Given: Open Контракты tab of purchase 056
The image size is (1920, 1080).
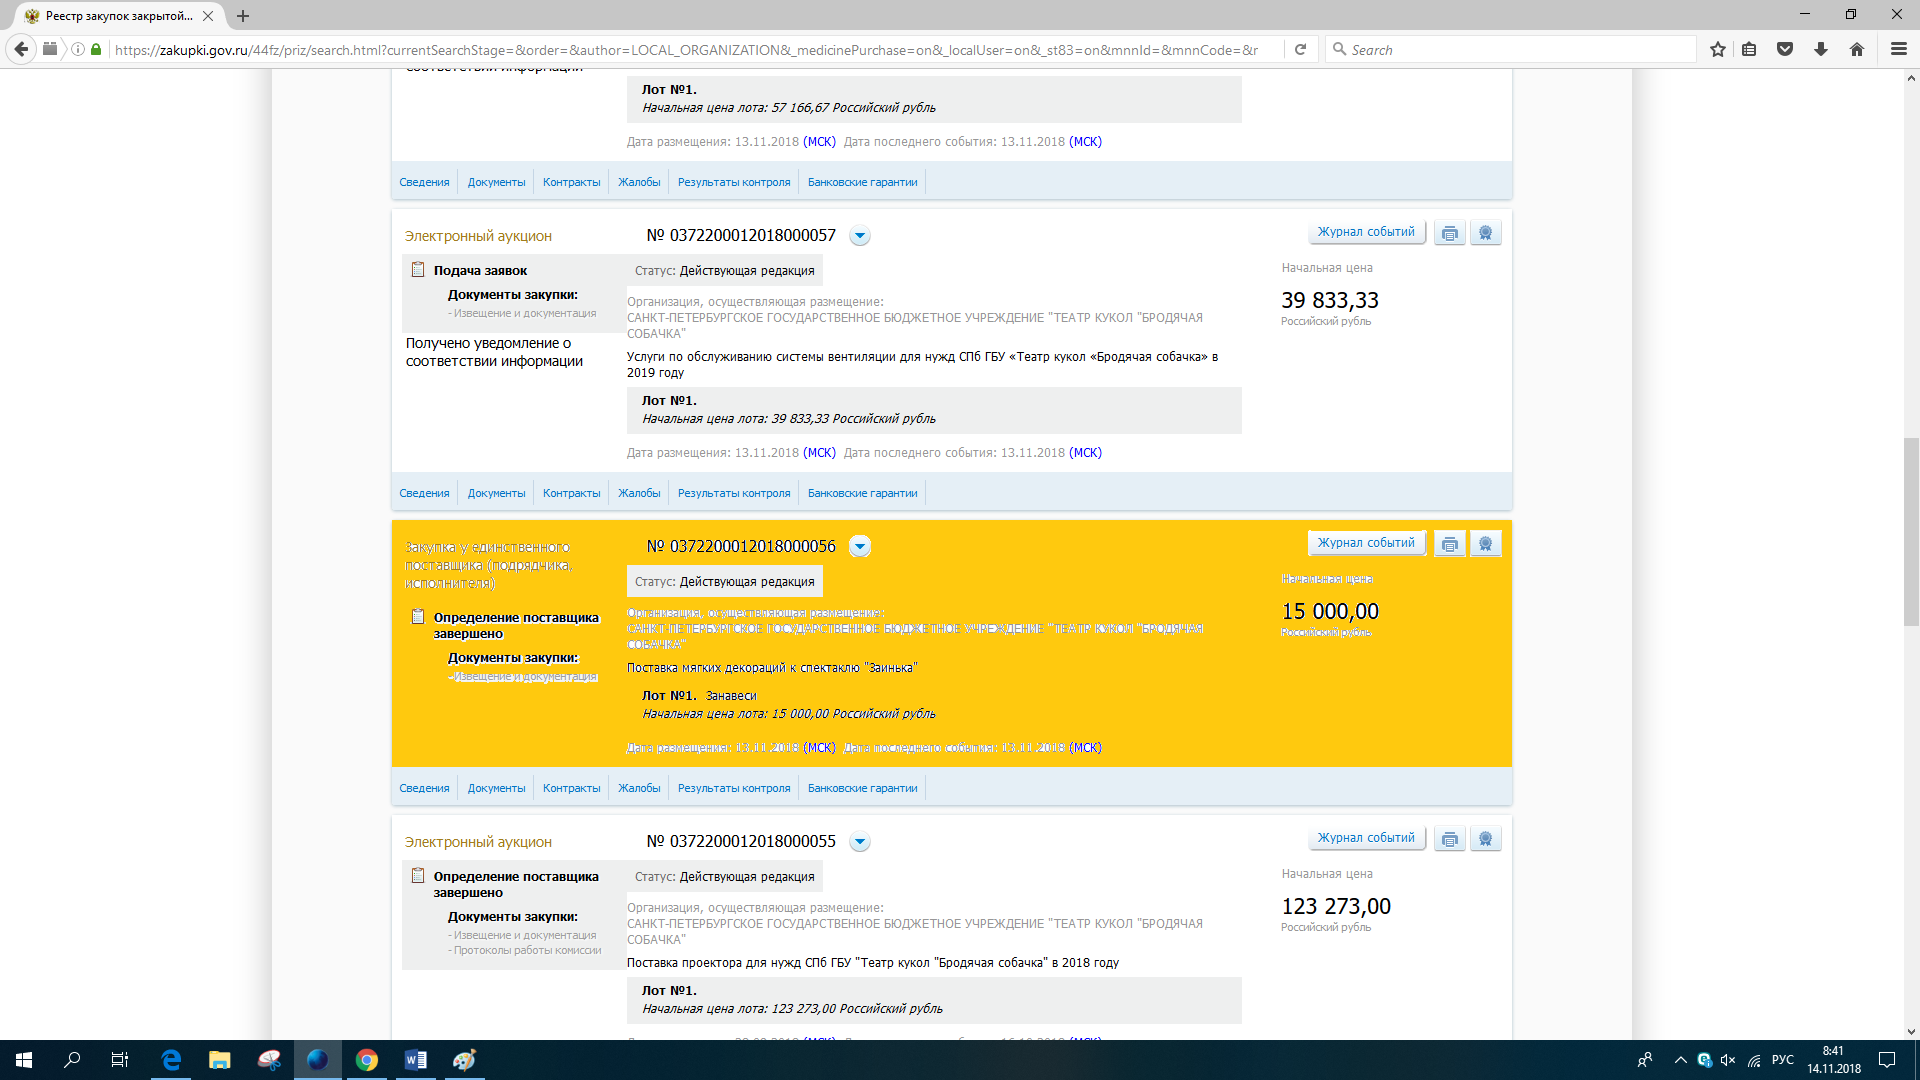Looking at the screenshot, I should click(x=571, y=788).
